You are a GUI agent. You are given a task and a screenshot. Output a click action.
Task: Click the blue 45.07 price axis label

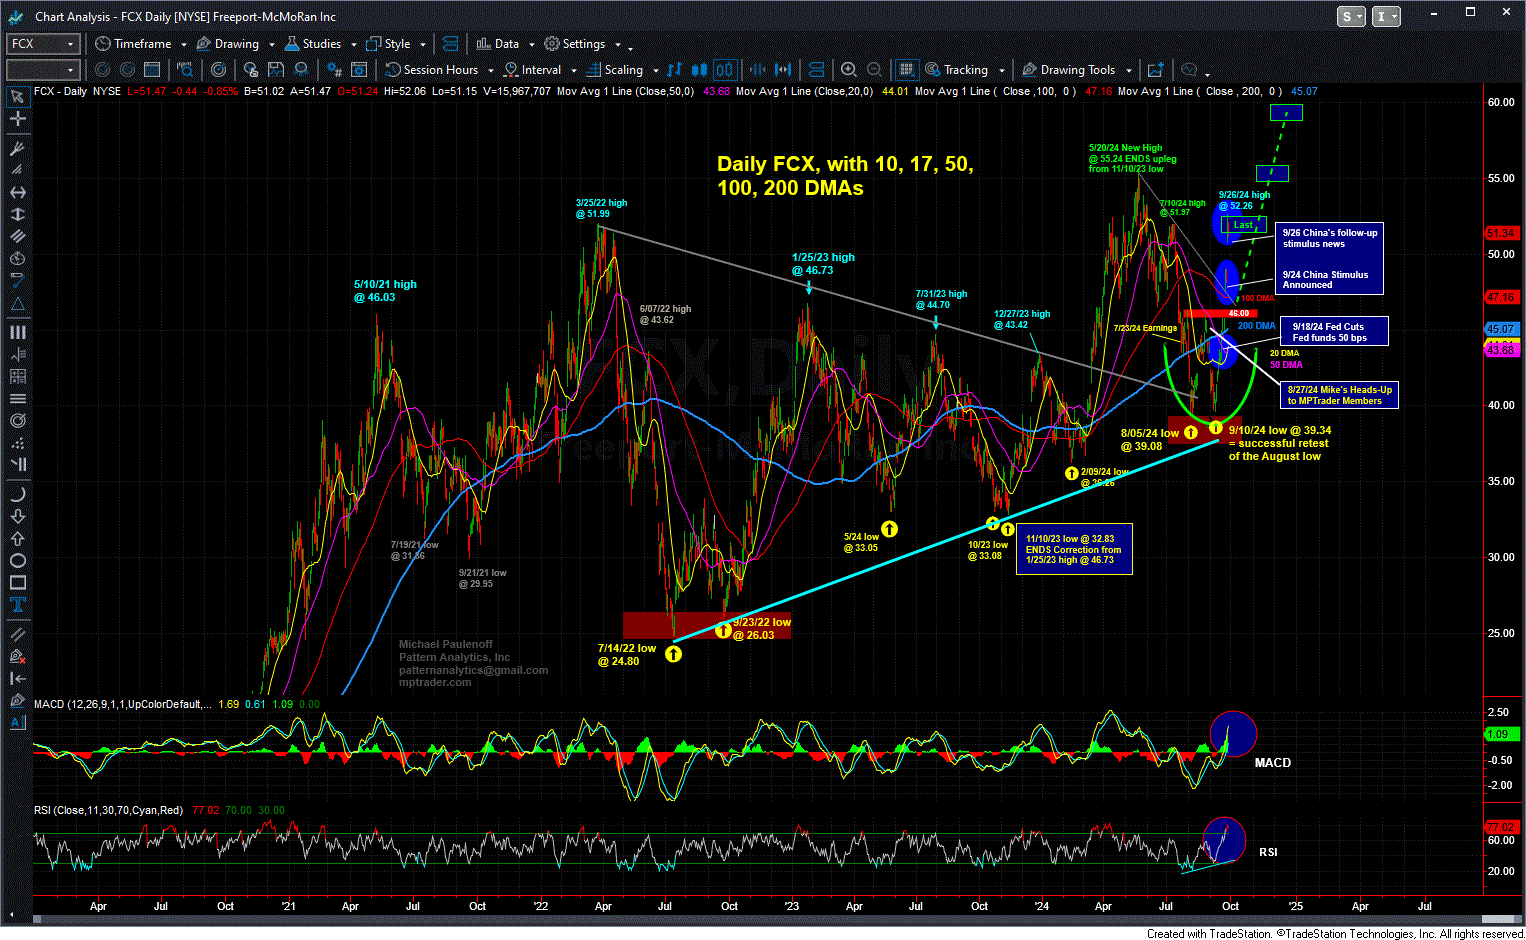tap(1501, 329)
